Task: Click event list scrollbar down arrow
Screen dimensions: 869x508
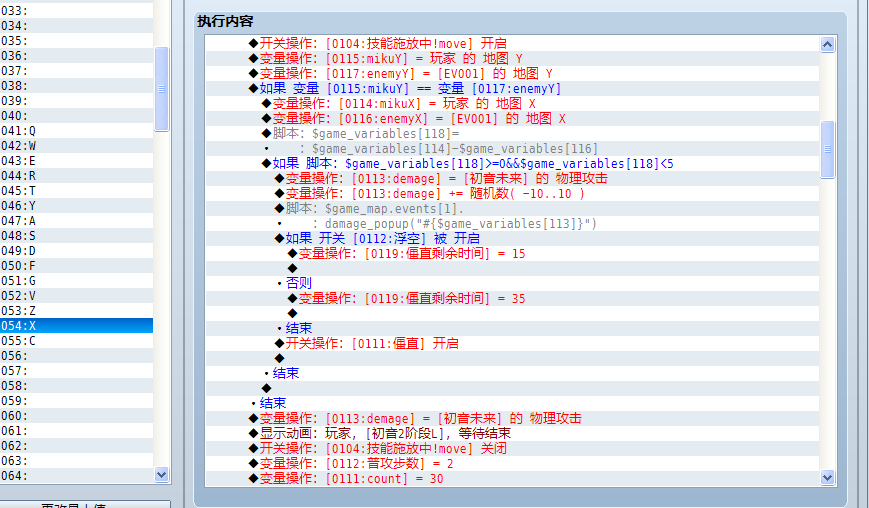Action: pyautogui.click(x=161, y=474)
